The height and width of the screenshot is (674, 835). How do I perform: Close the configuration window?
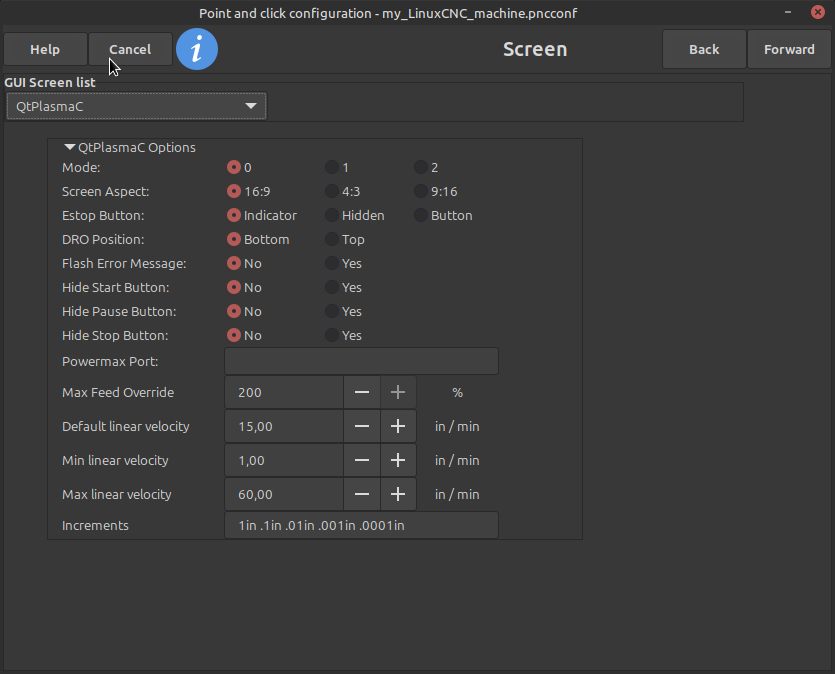(x=818, y=12)
